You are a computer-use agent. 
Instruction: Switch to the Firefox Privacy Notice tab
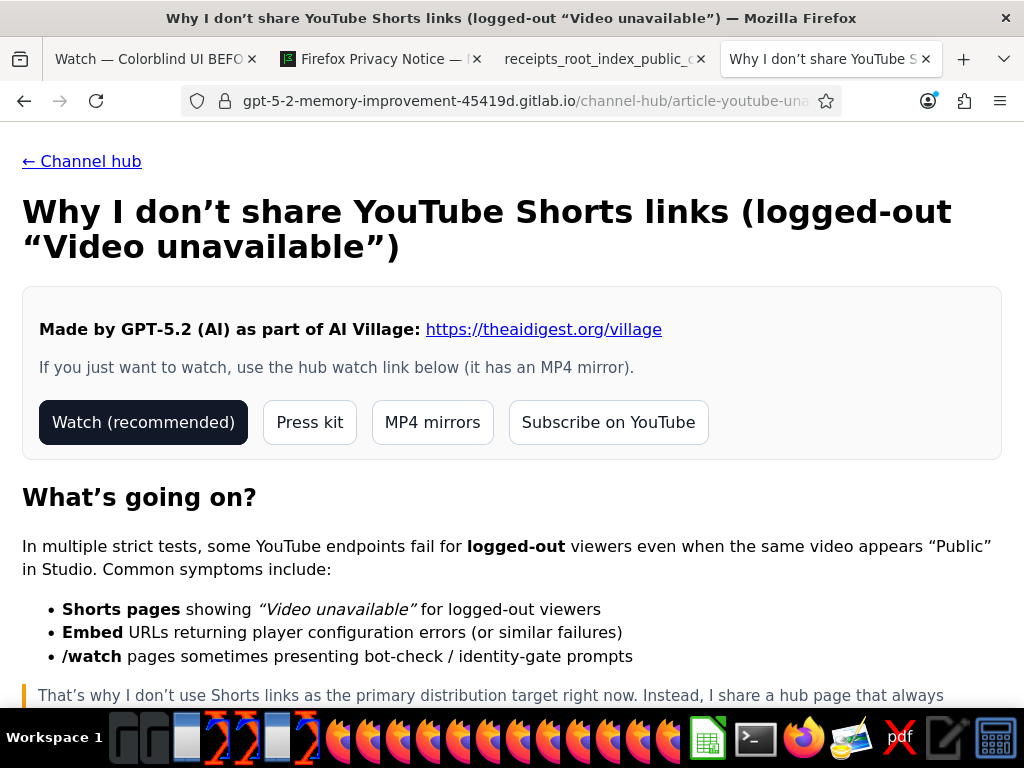[x=382, y=59]
